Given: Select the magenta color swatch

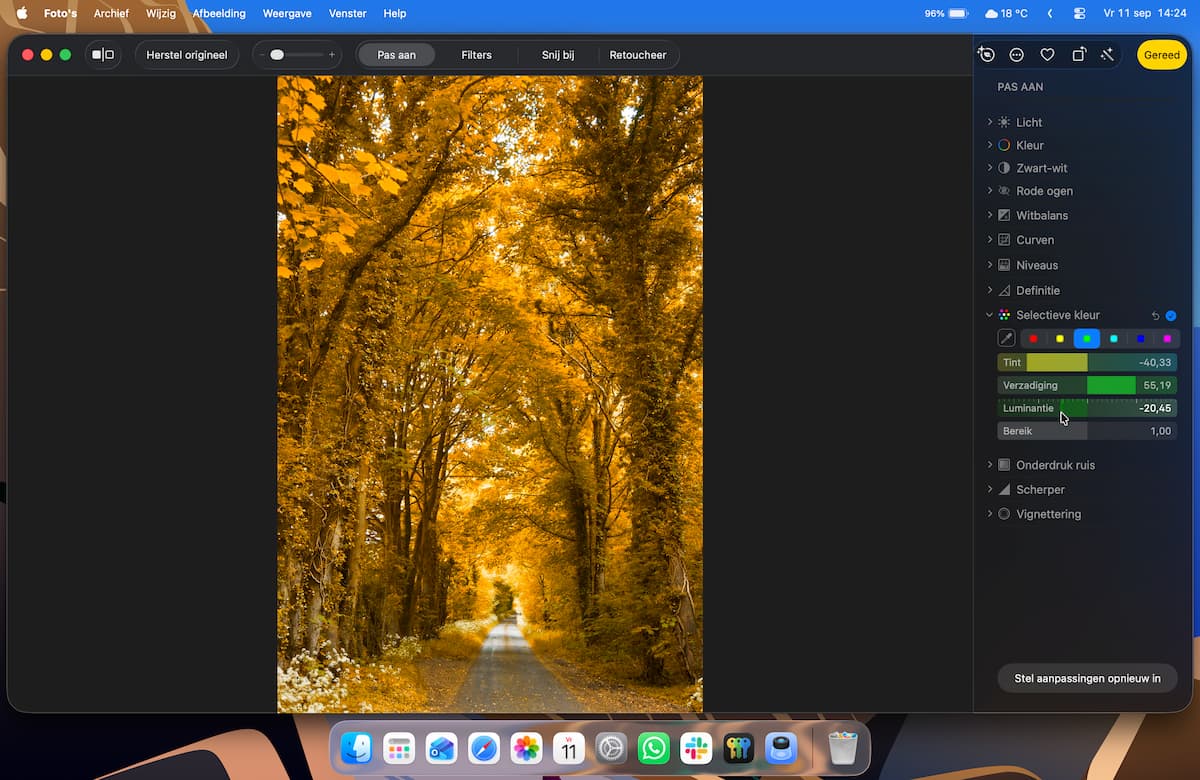Looking at the screenshot, I should (1167, 339).
